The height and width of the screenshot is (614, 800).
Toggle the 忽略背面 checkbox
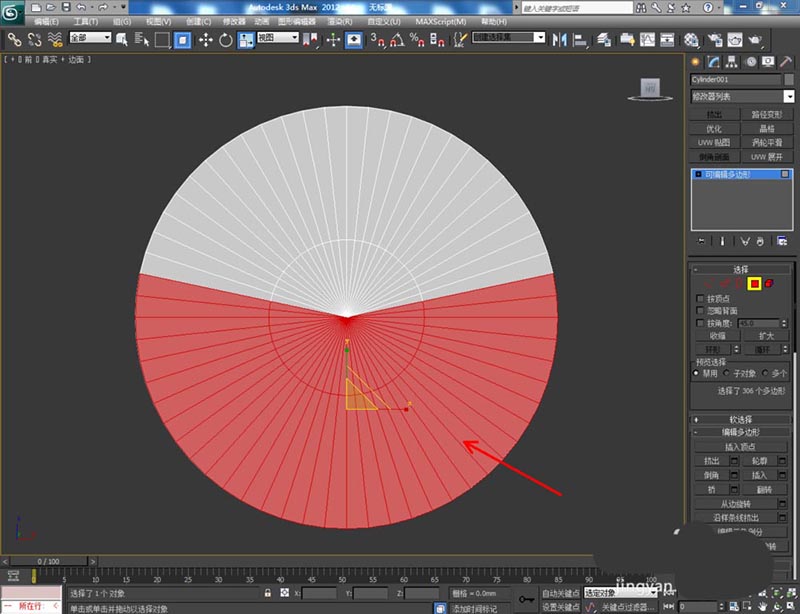(x=700, y=311)
